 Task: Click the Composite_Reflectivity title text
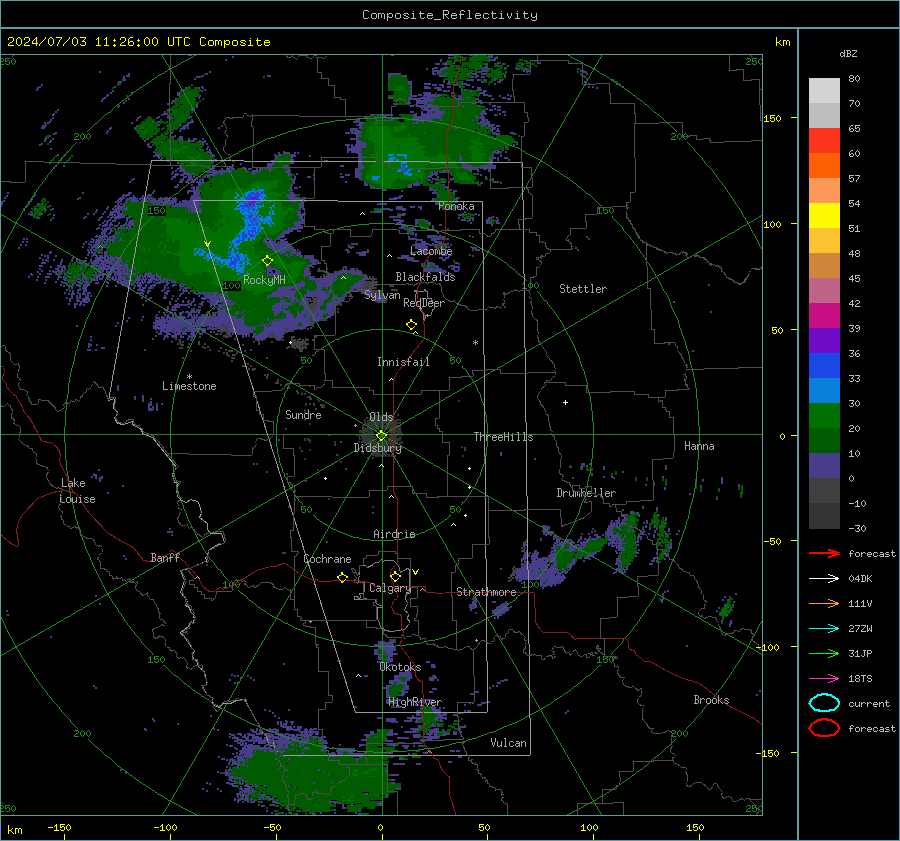click(x=450, y=15)
